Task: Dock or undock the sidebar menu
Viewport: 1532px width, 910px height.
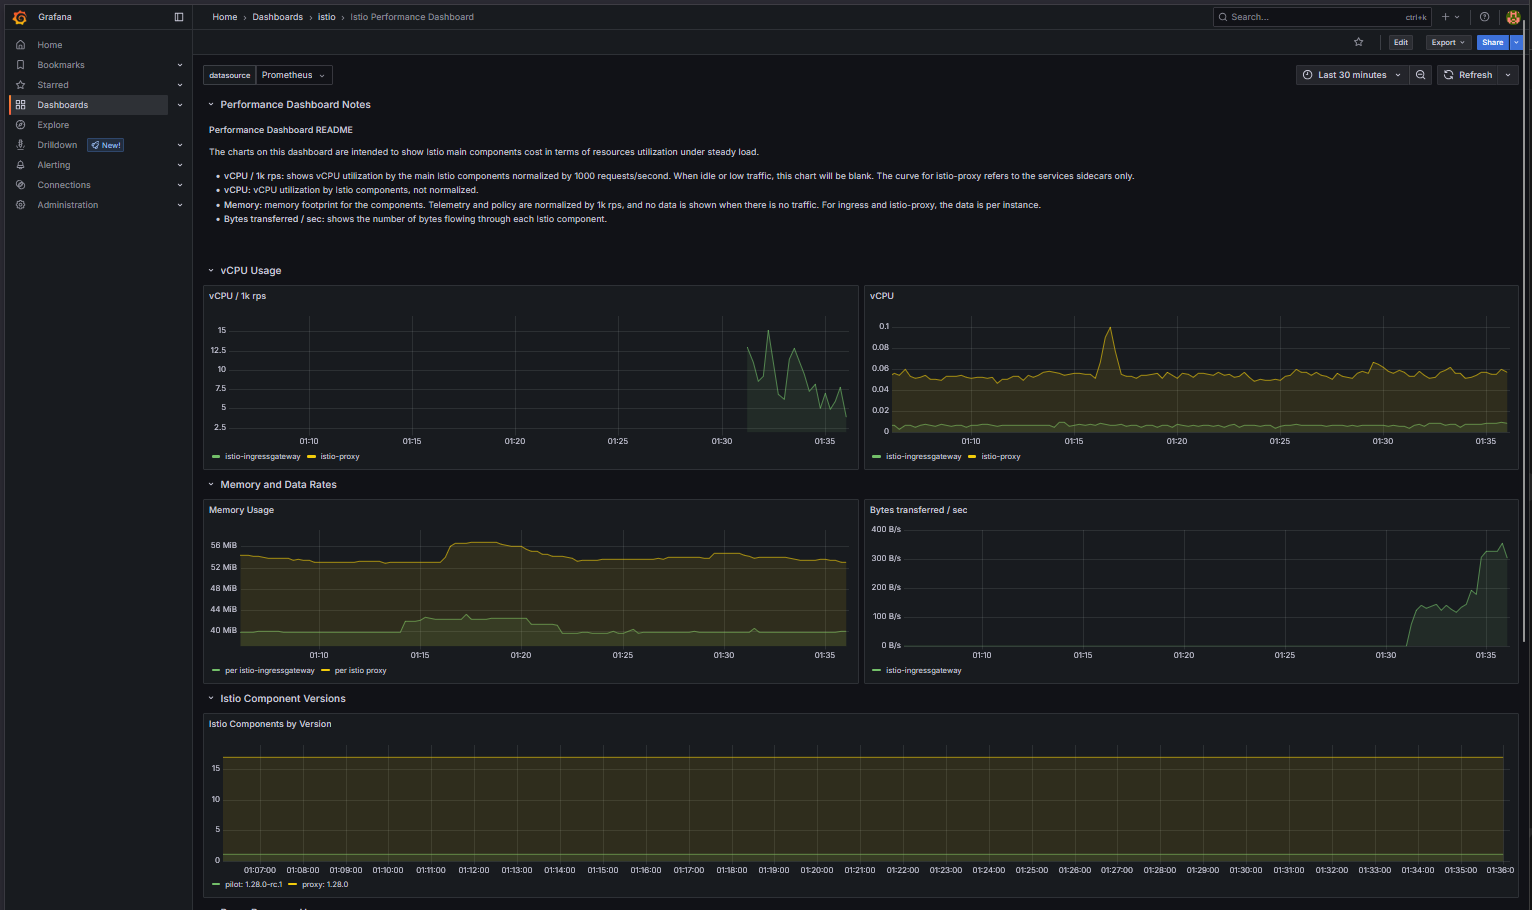Action: [x=179, y=17]
